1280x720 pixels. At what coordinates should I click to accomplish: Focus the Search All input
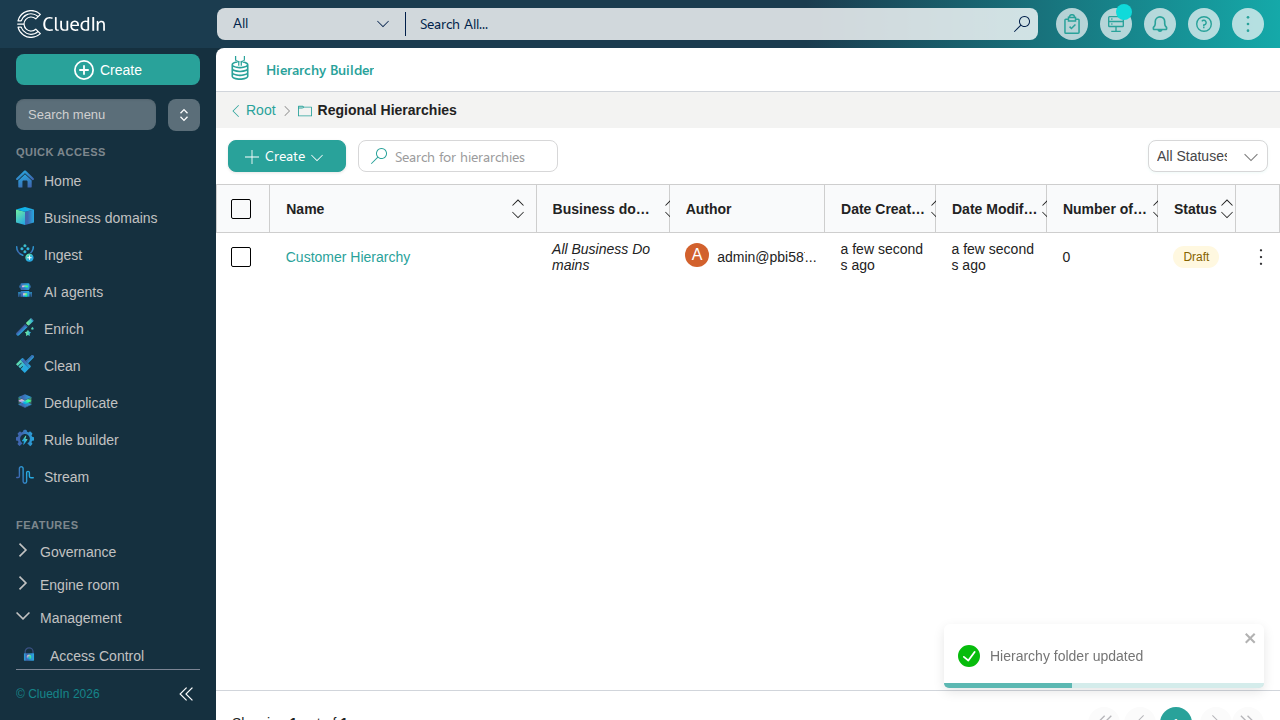(x=710, y=24)
